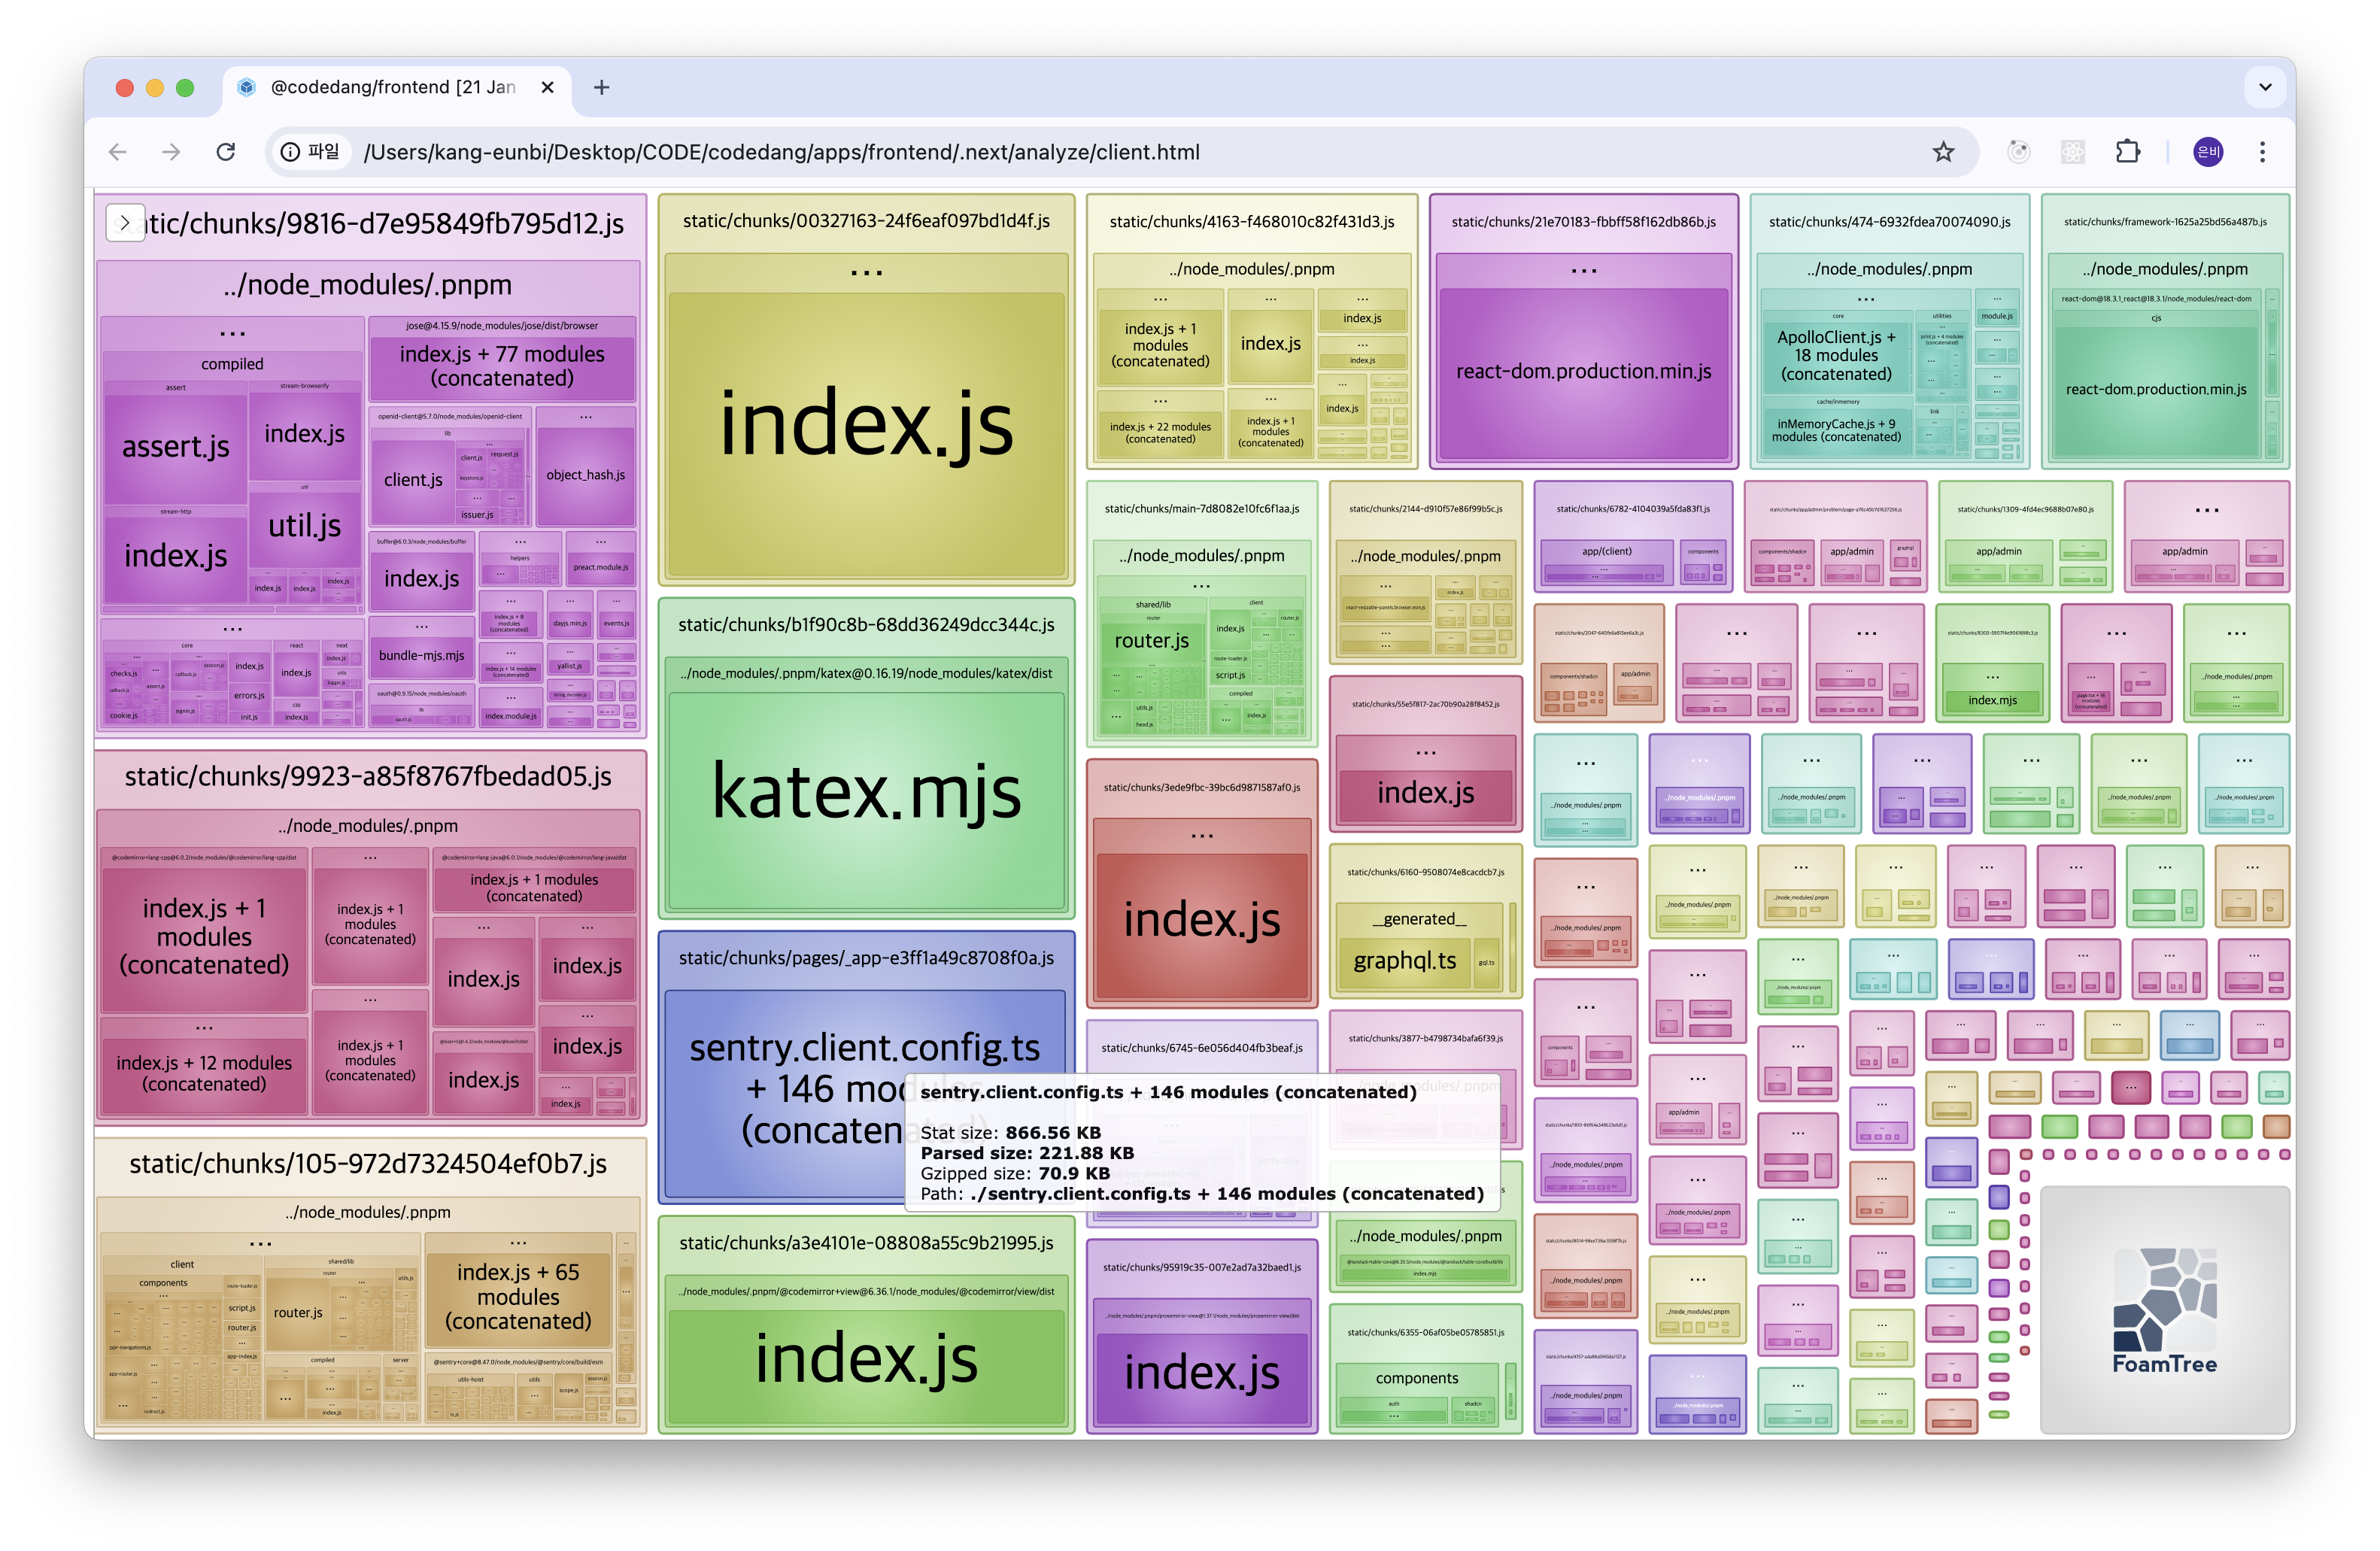Select the react-dom.production.min.js purple block

point(1583,372)
